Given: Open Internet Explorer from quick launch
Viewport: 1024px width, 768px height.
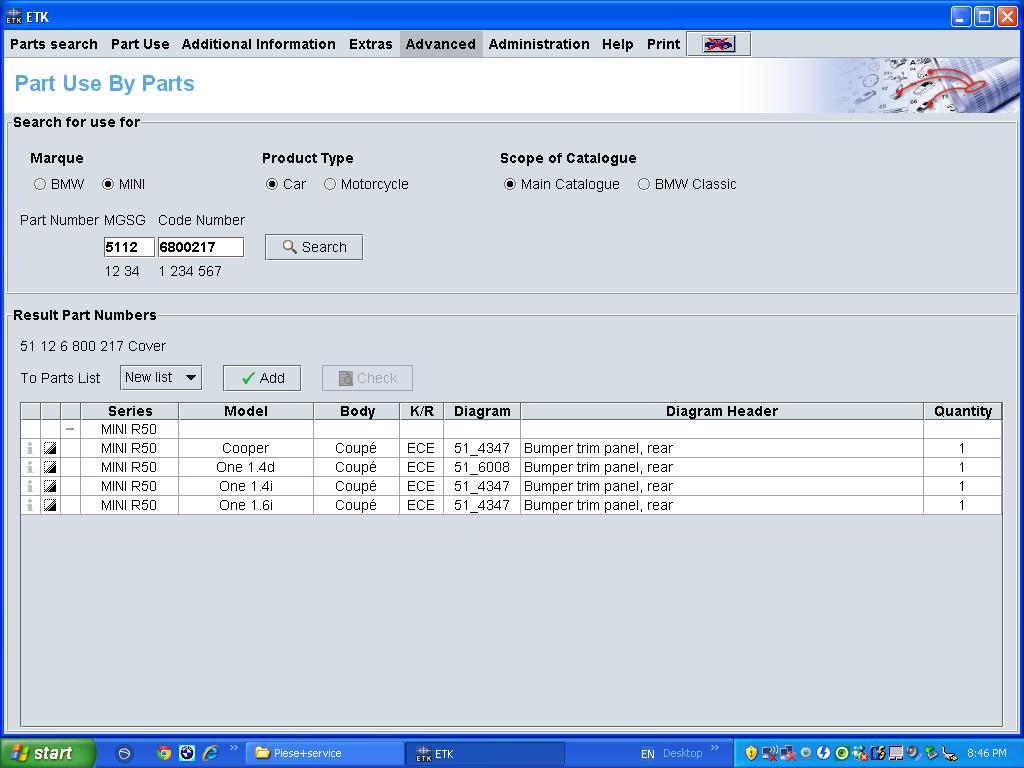Looking at the screenshot, I should [x=210, y=753].
